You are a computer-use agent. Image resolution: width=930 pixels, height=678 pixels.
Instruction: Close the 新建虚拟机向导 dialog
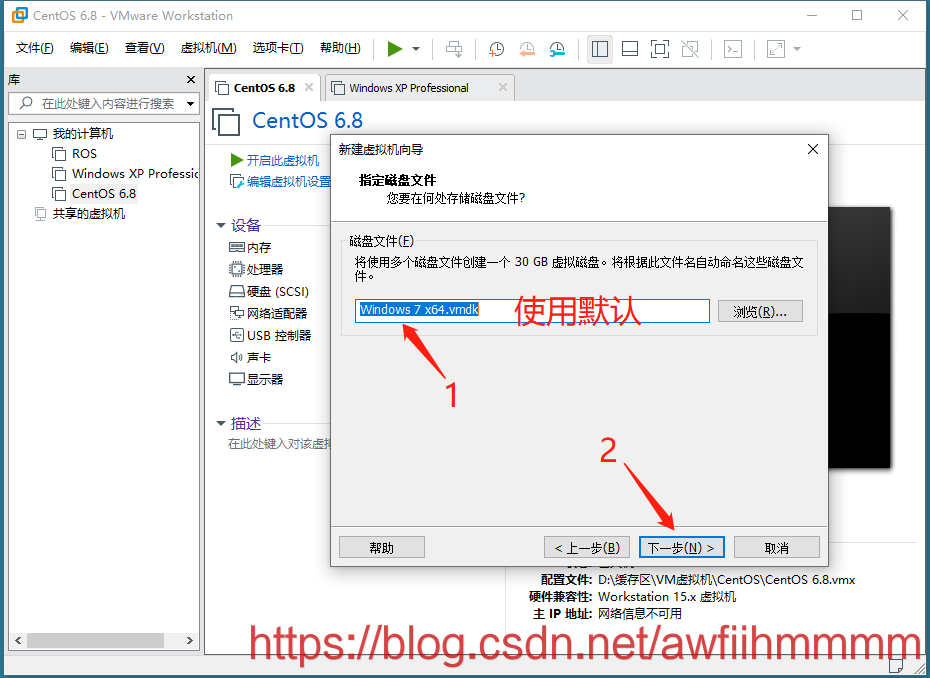[x=813, y=149]
